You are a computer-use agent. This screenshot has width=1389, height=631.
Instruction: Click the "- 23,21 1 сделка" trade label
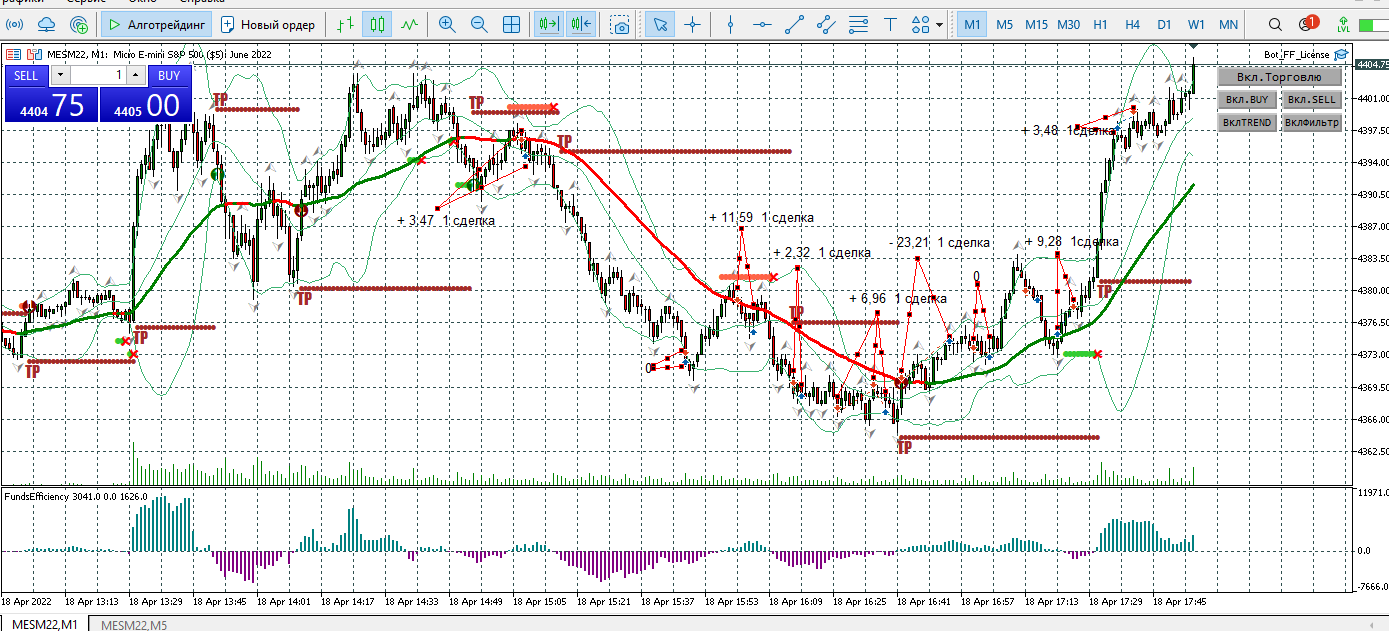click(x=940, y=242)
